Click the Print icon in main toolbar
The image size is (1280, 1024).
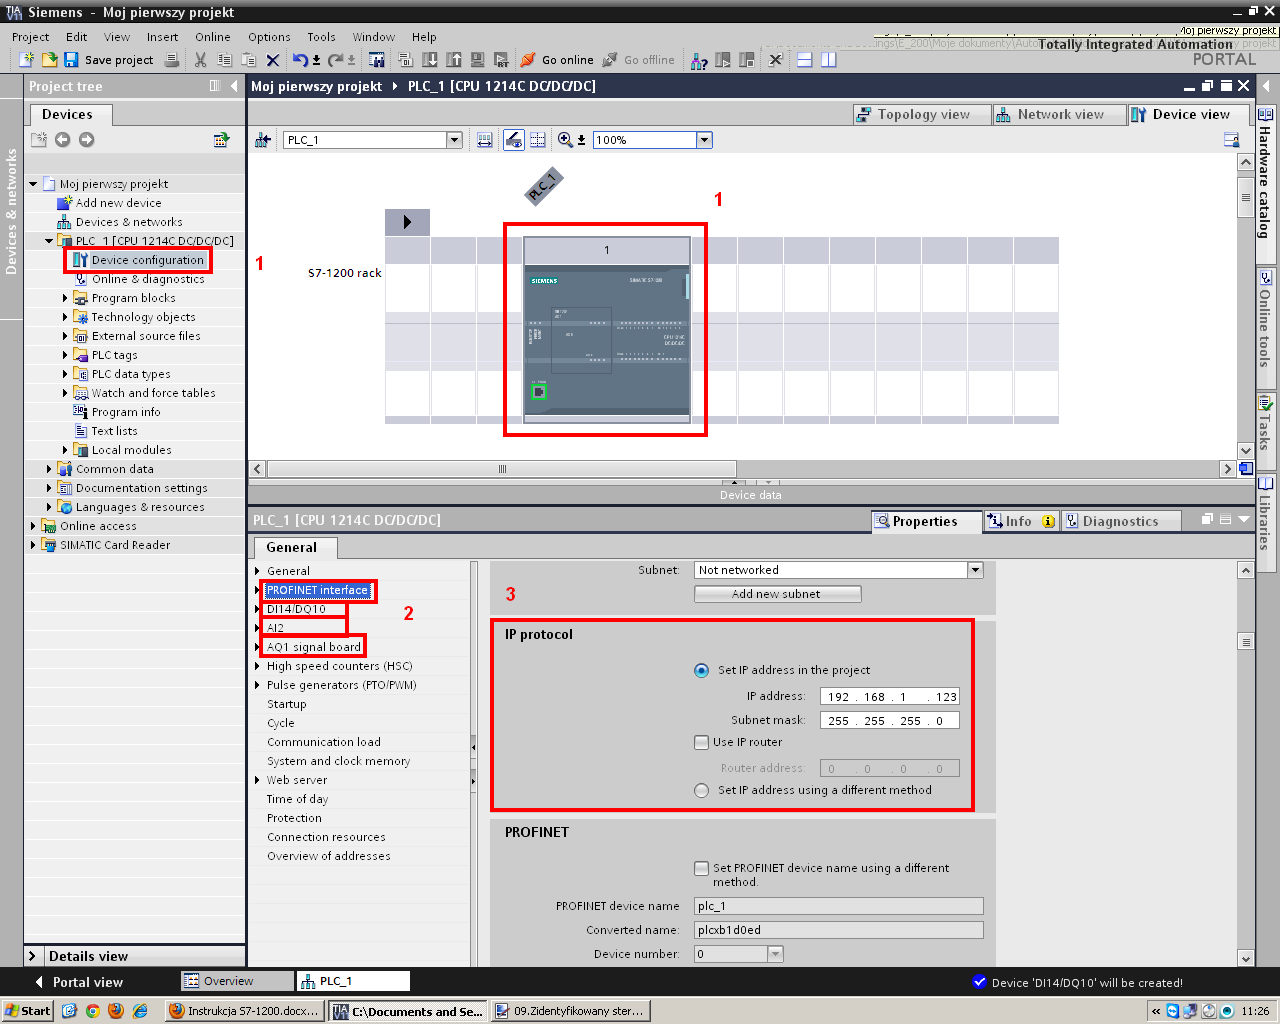click(x=172, y=60)
